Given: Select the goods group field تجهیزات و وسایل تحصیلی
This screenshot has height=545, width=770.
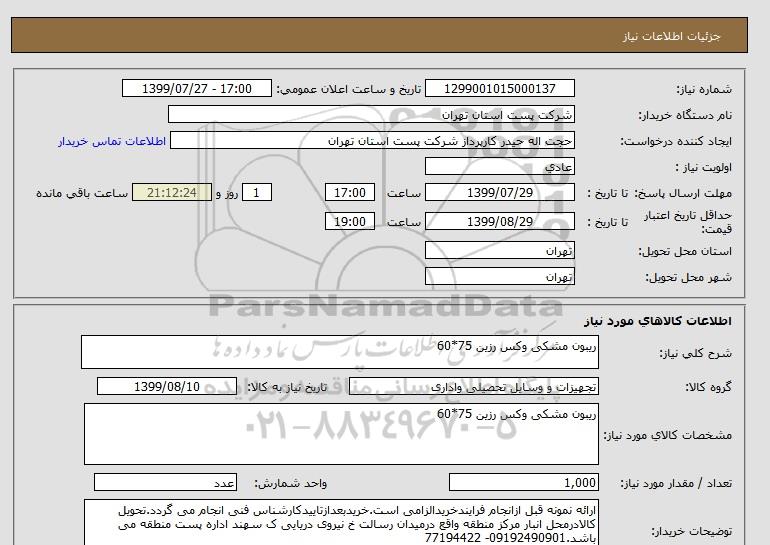Looking at the screenshot, I should [474, 386].
